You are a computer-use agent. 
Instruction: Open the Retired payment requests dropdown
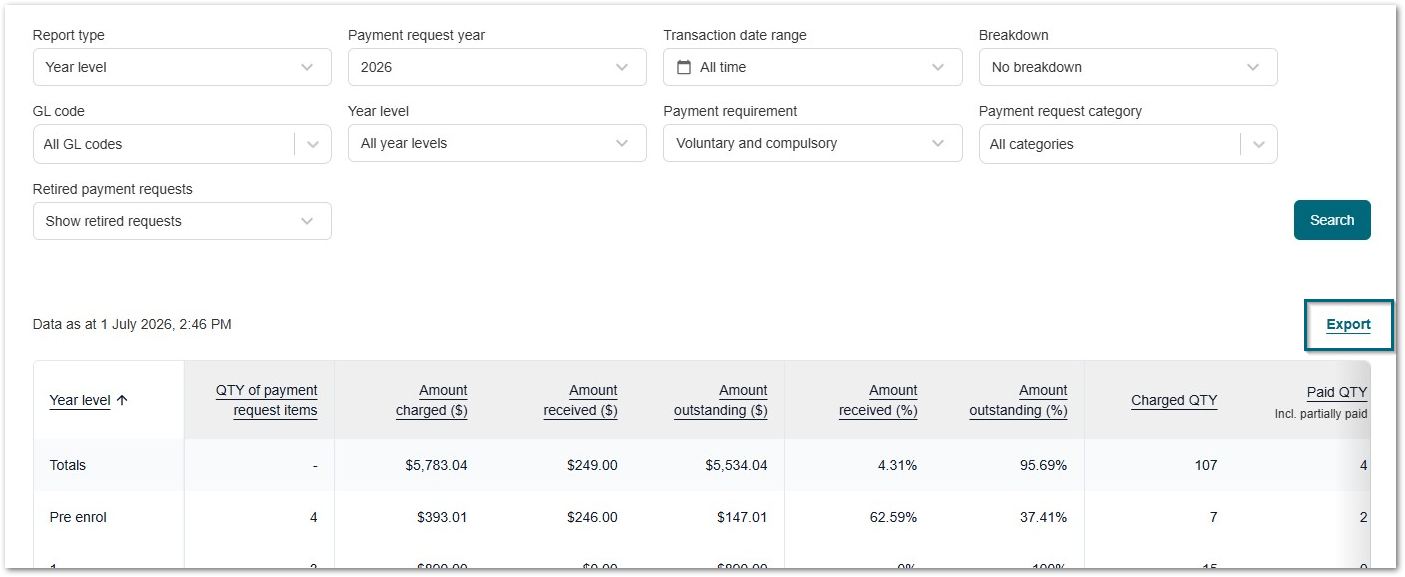(182, 221)
